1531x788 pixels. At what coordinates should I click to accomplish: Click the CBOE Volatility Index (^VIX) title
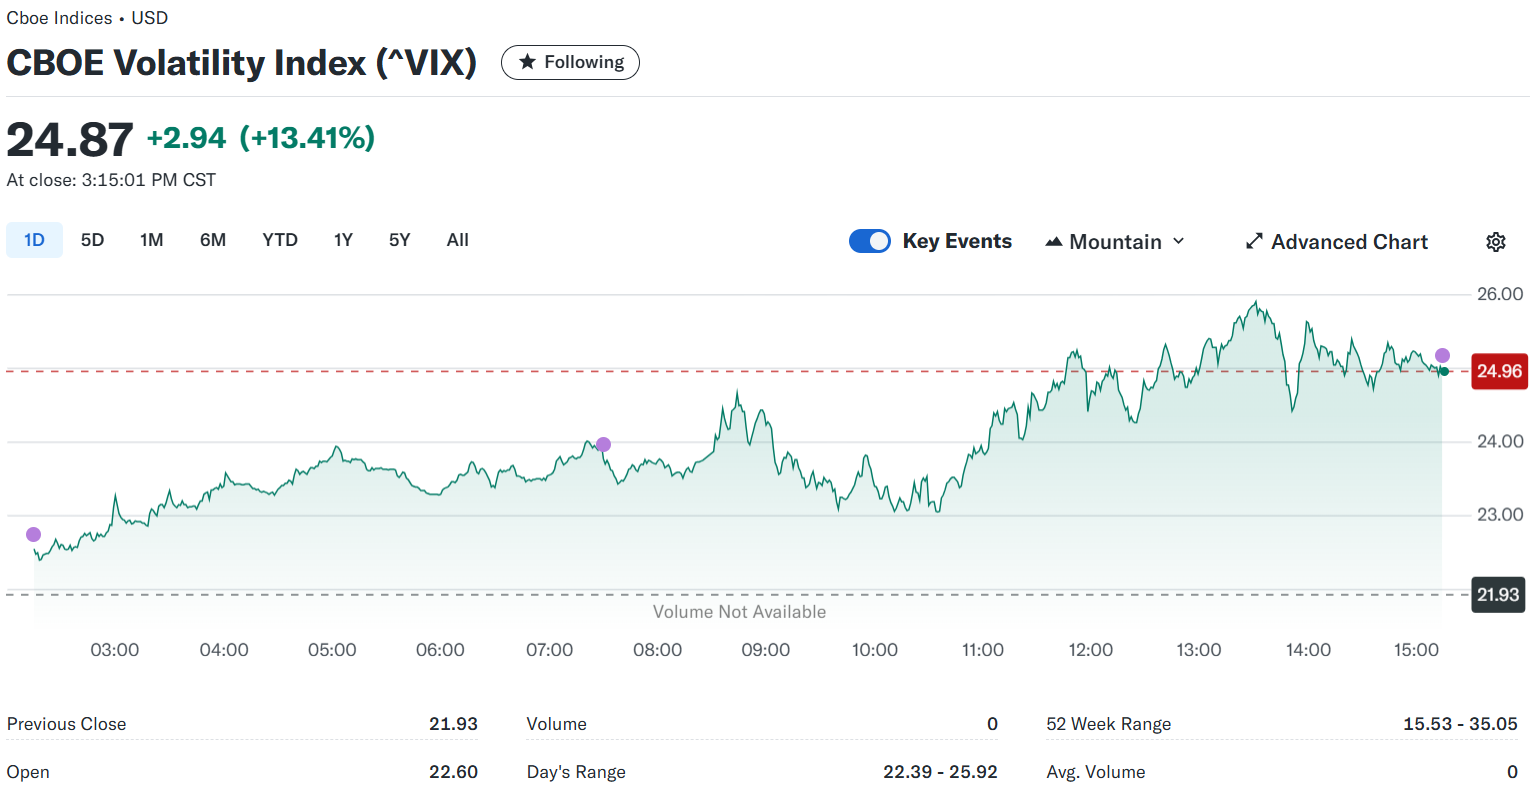(241, 63)
